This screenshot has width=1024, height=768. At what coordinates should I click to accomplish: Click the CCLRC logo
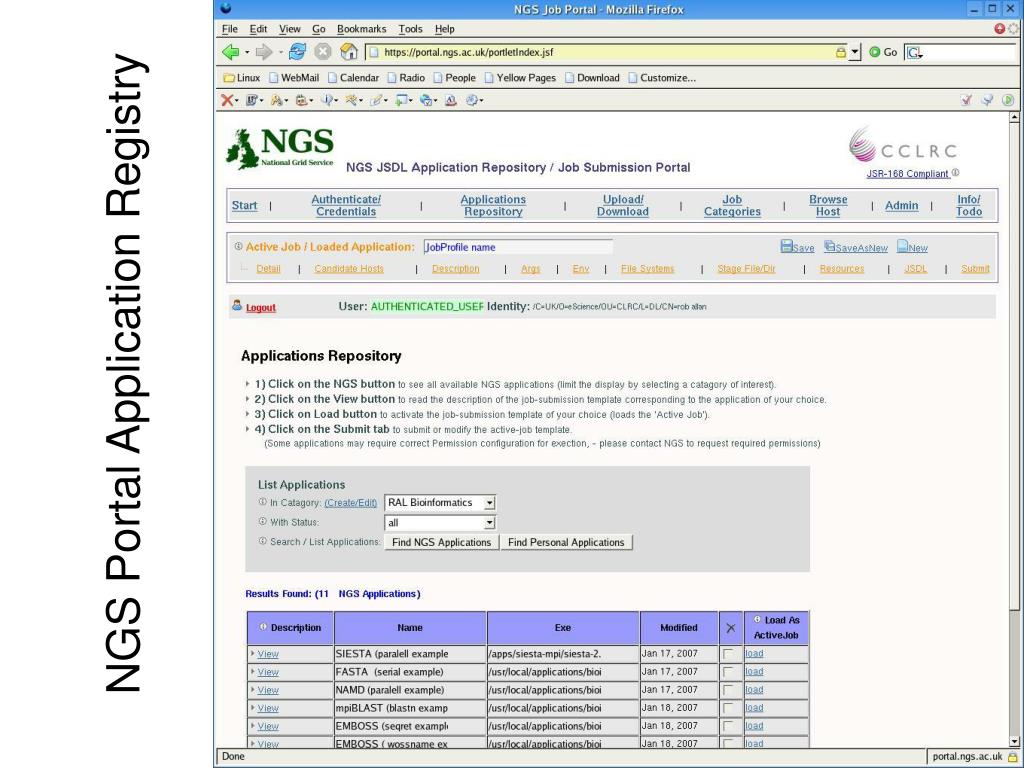(903, 145)
